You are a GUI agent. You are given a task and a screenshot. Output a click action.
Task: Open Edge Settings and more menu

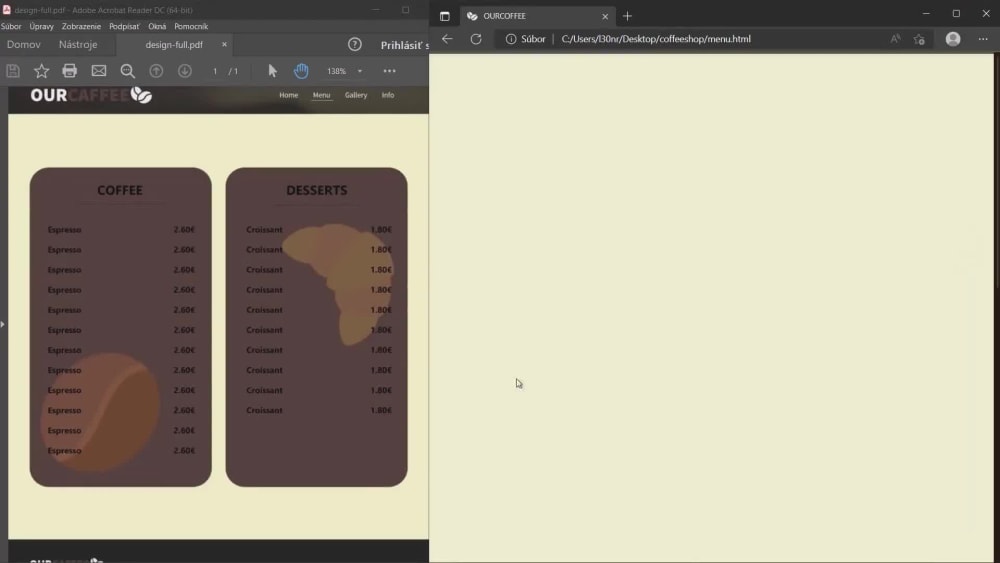pyautogui.click(x=983, y=39)
